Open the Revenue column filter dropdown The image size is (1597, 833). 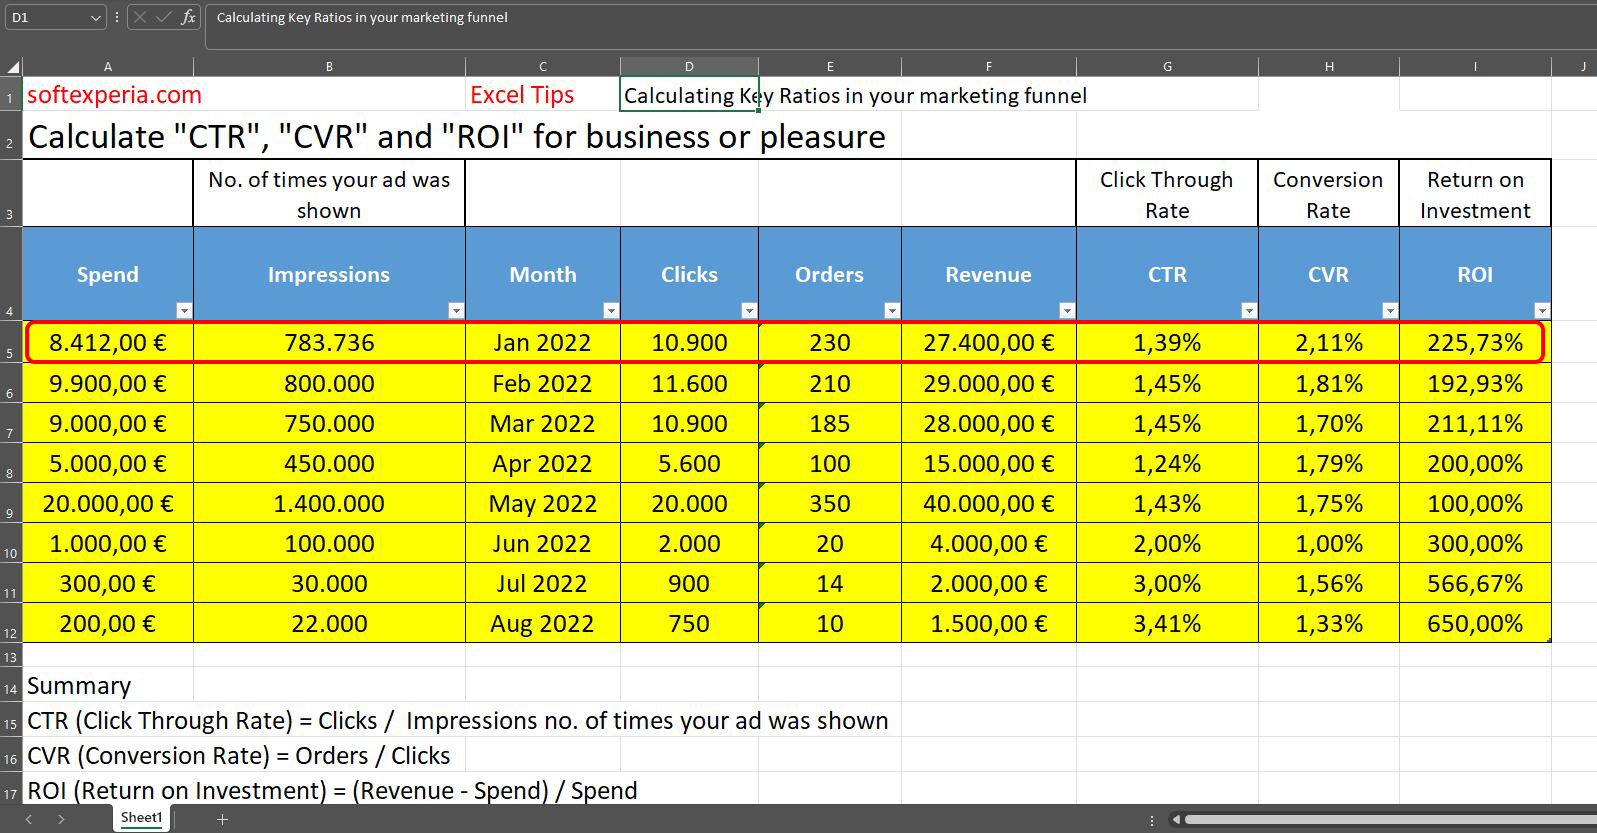click(x=1066, y=311)
